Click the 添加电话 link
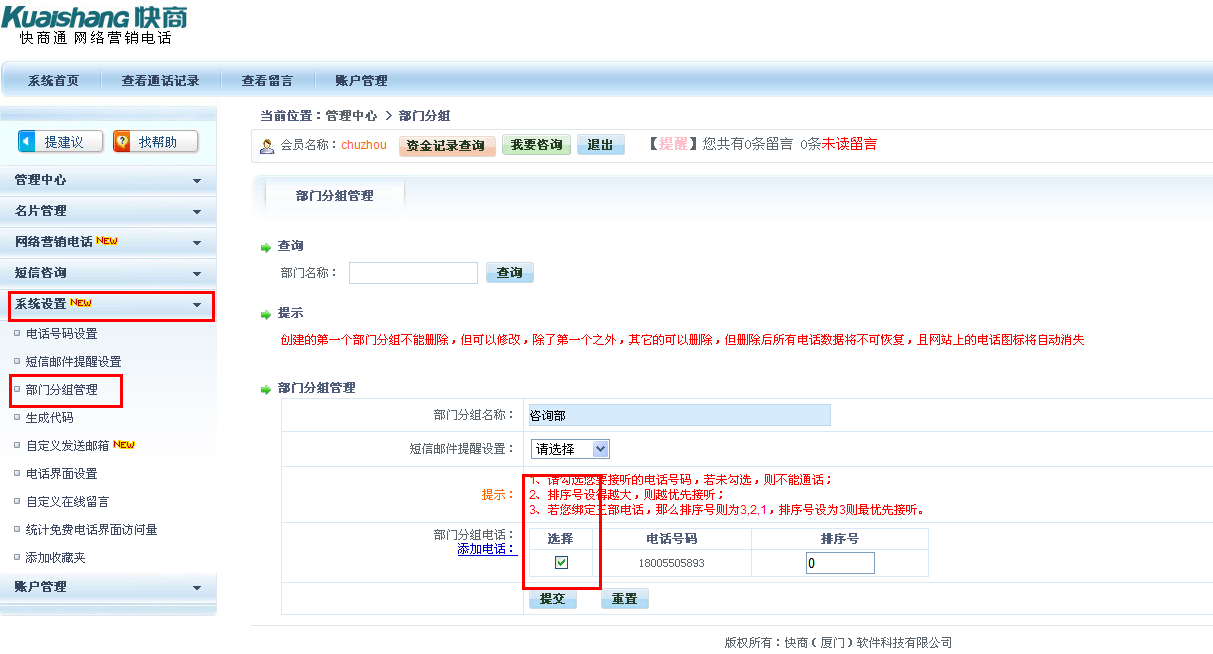Image resolution: width=1213 pixels, height=654 pixels. point(486,549)
